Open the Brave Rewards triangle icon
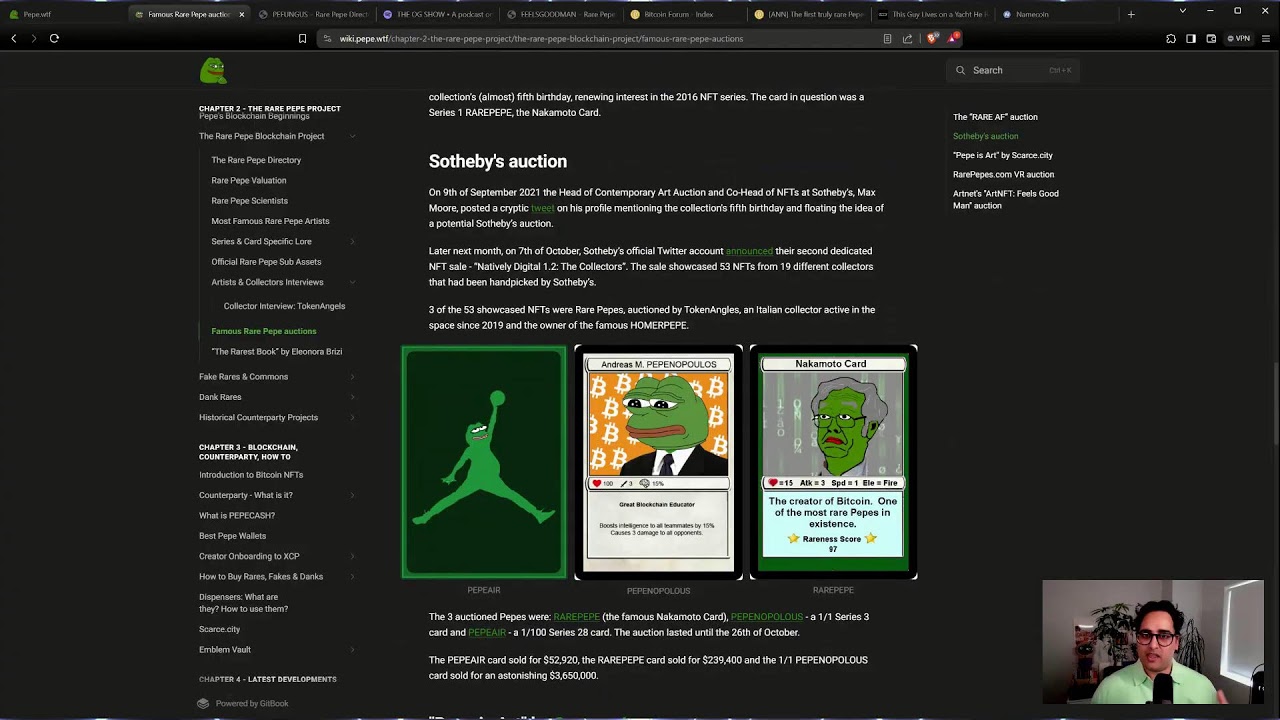The image size is (1280, 720). (x=952, y=38)
